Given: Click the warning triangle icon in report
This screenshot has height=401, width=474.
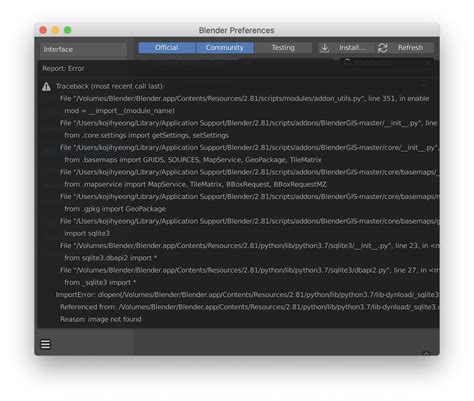Looking at the screenshot, I should tap(47, 87).
